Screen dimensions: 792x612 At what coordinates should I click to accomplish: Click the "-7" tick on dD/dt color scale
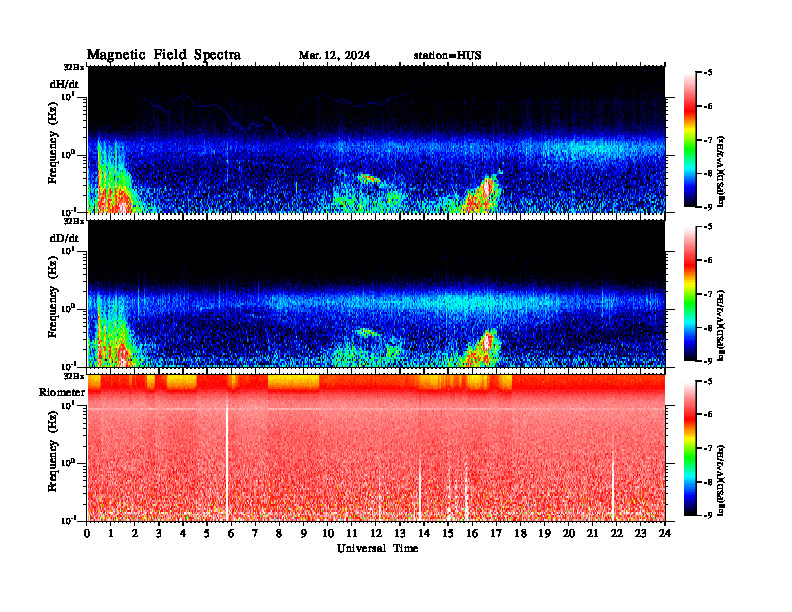[x=709, y=294]
